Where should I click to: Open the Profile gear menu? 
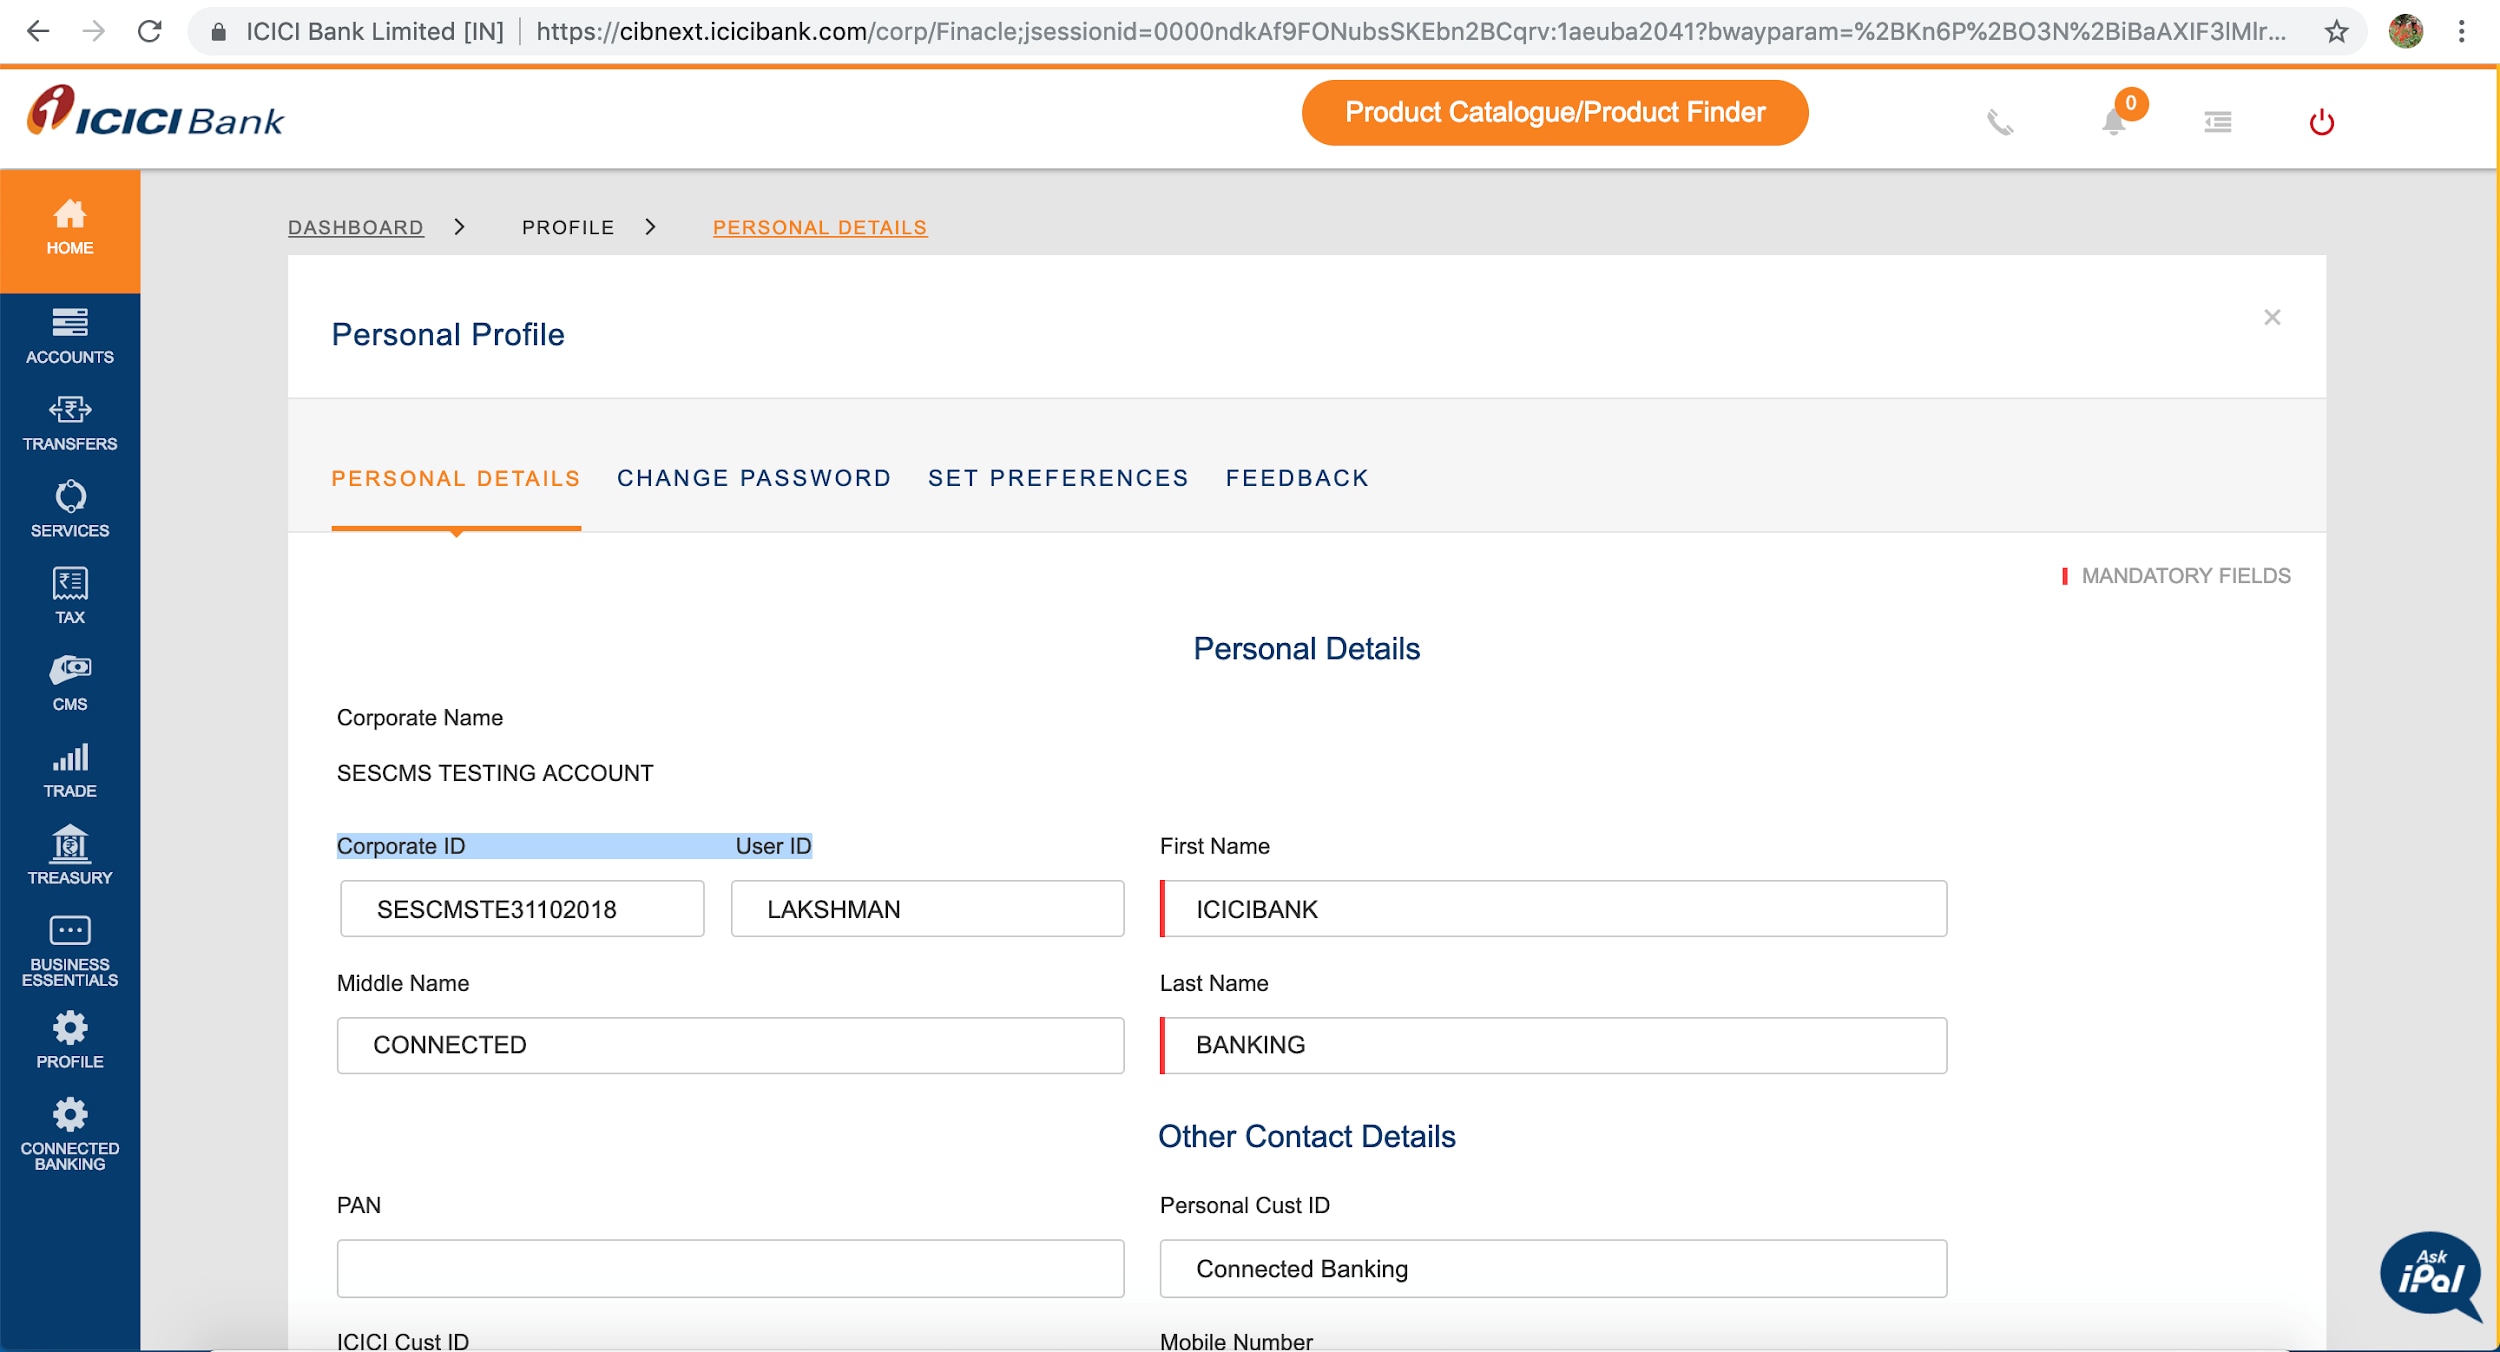pos(70,1040)
